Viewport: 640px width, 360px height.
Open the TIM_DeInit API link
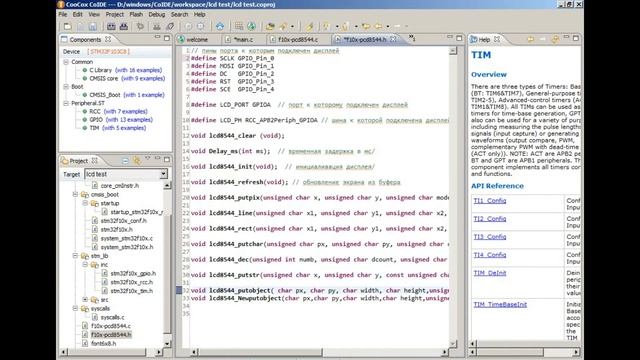pos(490,273)
